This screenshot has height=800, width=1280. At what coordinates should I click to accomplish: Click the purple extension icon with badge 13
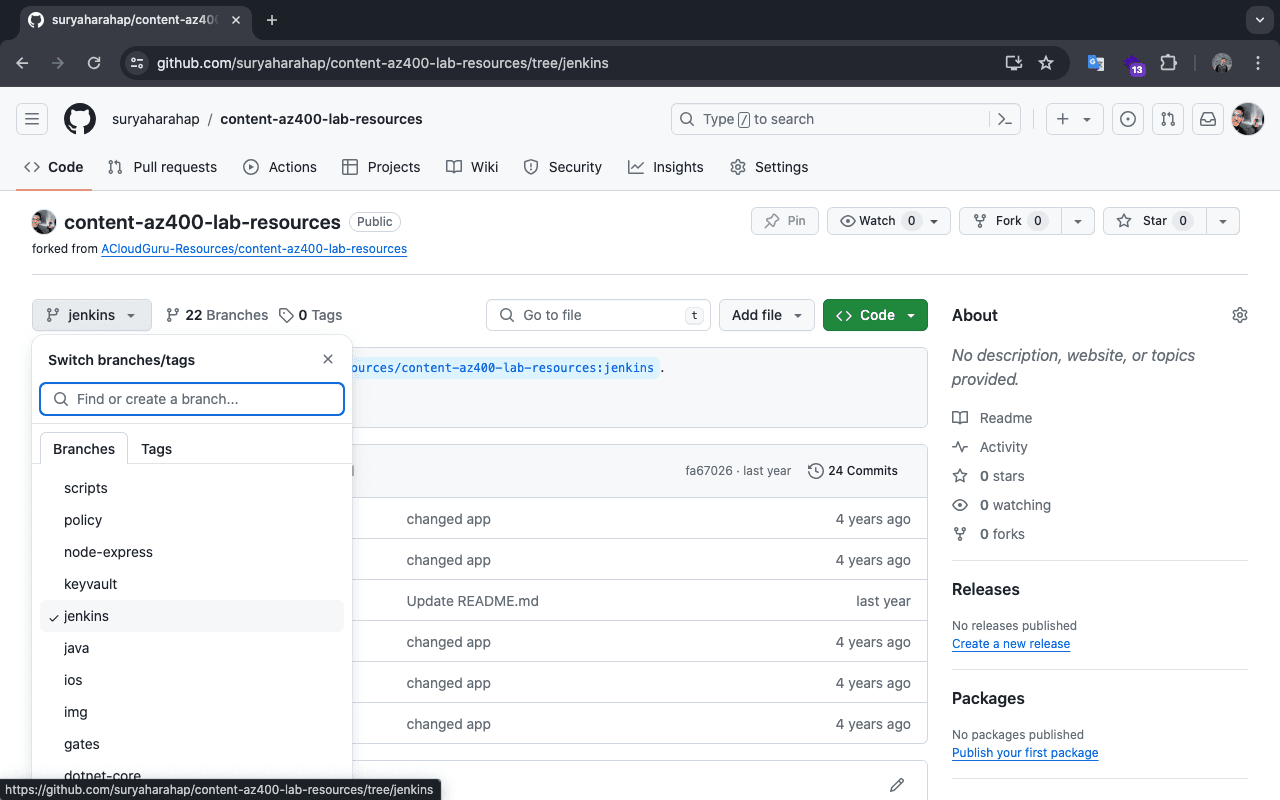pyautogui.click(x=1134, y=65)
